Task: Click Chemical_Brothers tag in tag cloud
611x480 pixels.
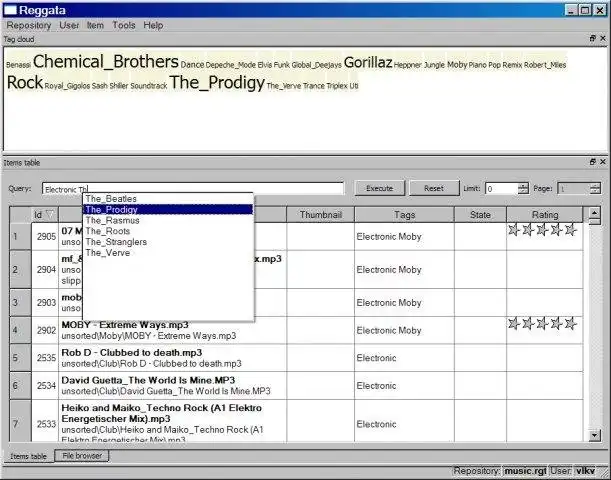Action: pos(106,62)
